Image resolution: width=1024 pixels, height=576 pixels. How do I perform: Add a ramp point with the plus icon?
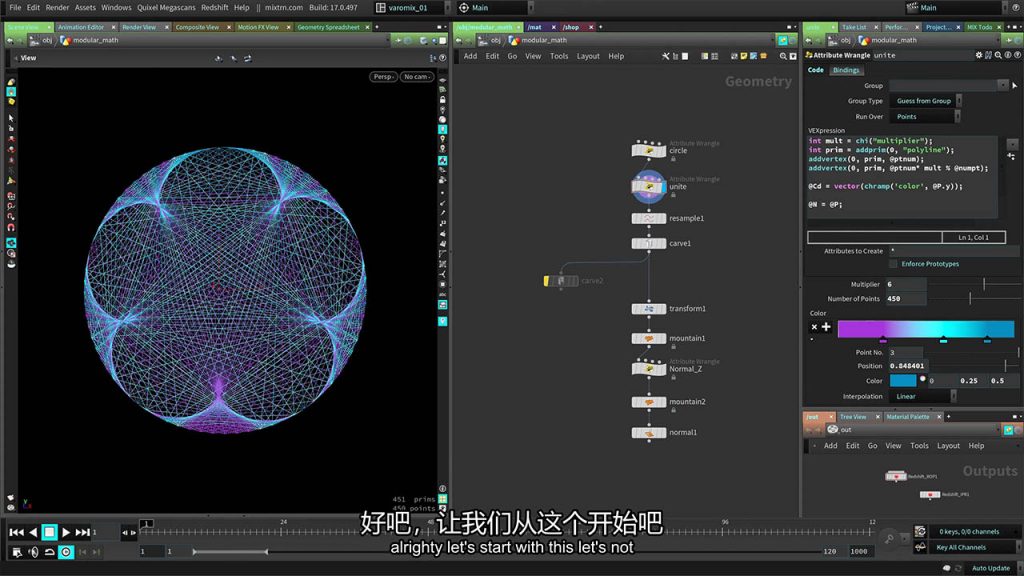click(x=826, y=327)
